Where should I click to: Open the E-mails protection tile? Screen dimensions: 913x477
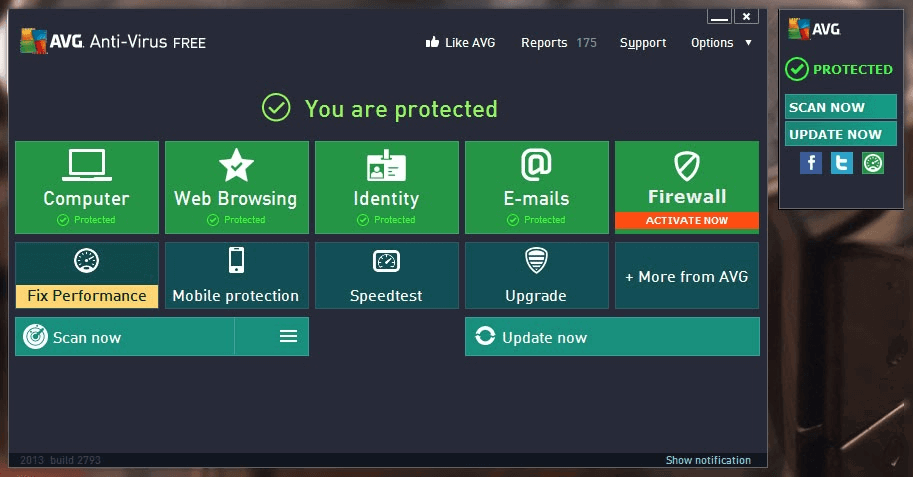(x=536, y=187)
